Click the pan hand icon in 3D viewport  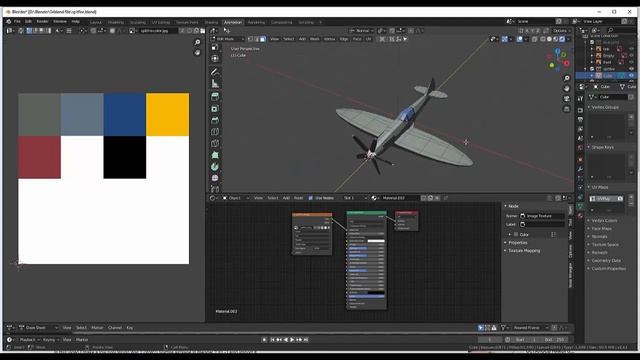click(x=567, y=88)
